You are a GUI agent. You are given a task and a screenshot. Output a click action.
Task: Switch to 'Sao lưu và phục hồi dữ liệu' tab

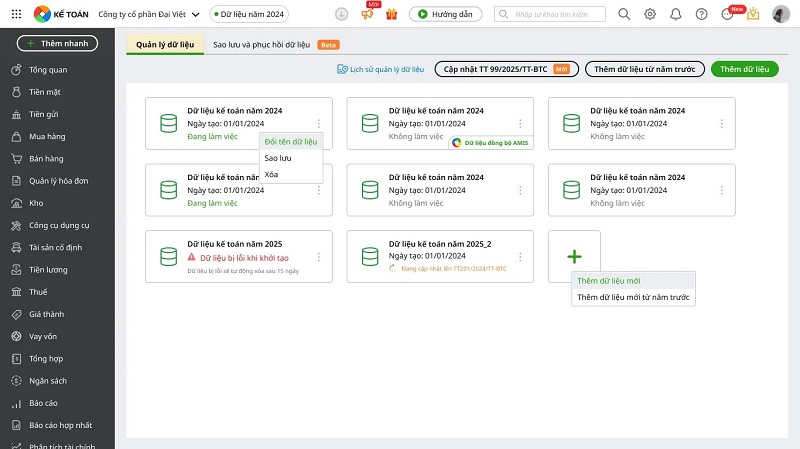pos(262,45)
